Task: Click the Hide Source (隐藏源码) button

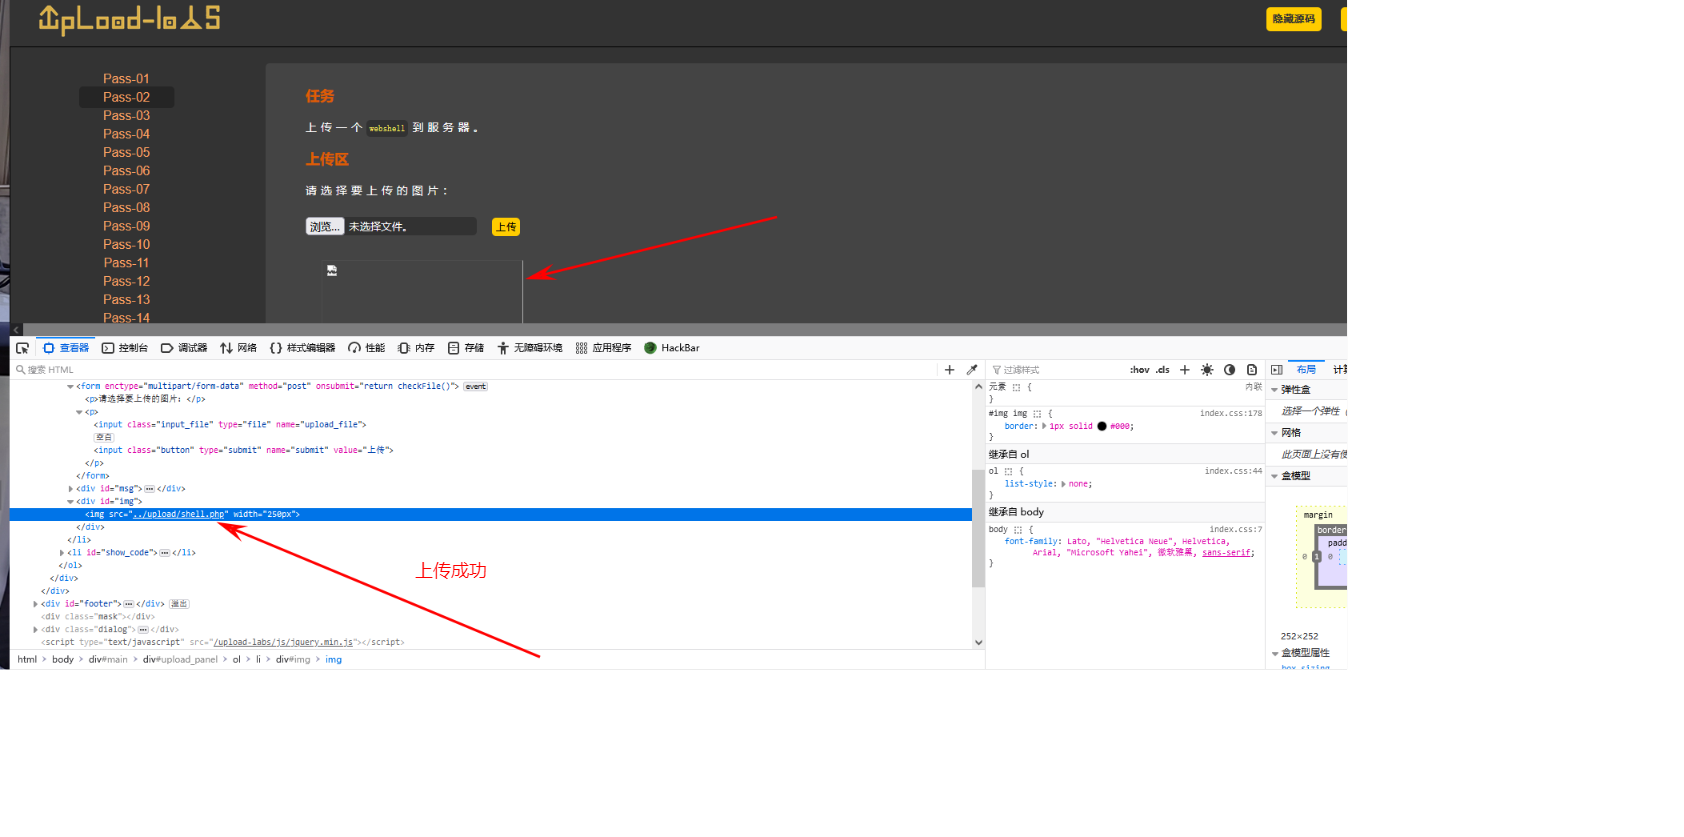Action: 1294,19
